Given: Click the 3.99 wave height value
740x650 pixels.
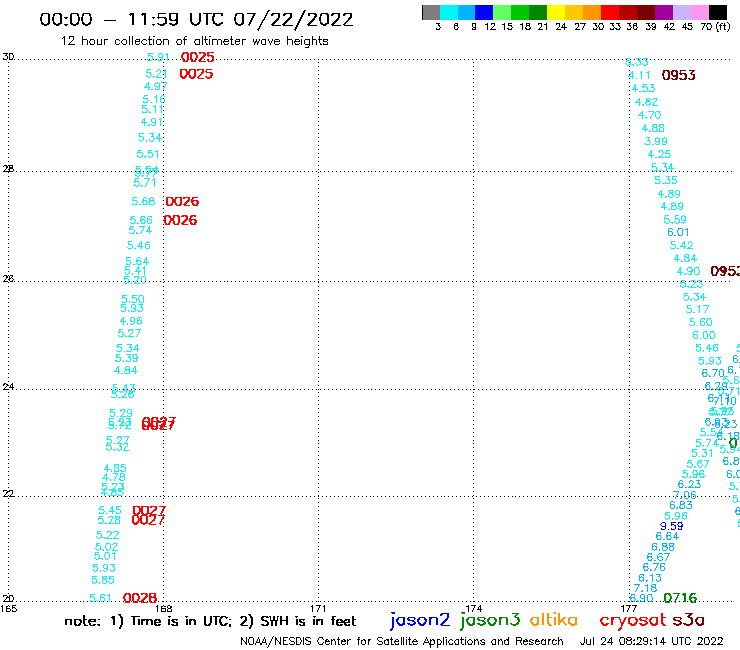Looking at the screenshot, I should point(656,141).
